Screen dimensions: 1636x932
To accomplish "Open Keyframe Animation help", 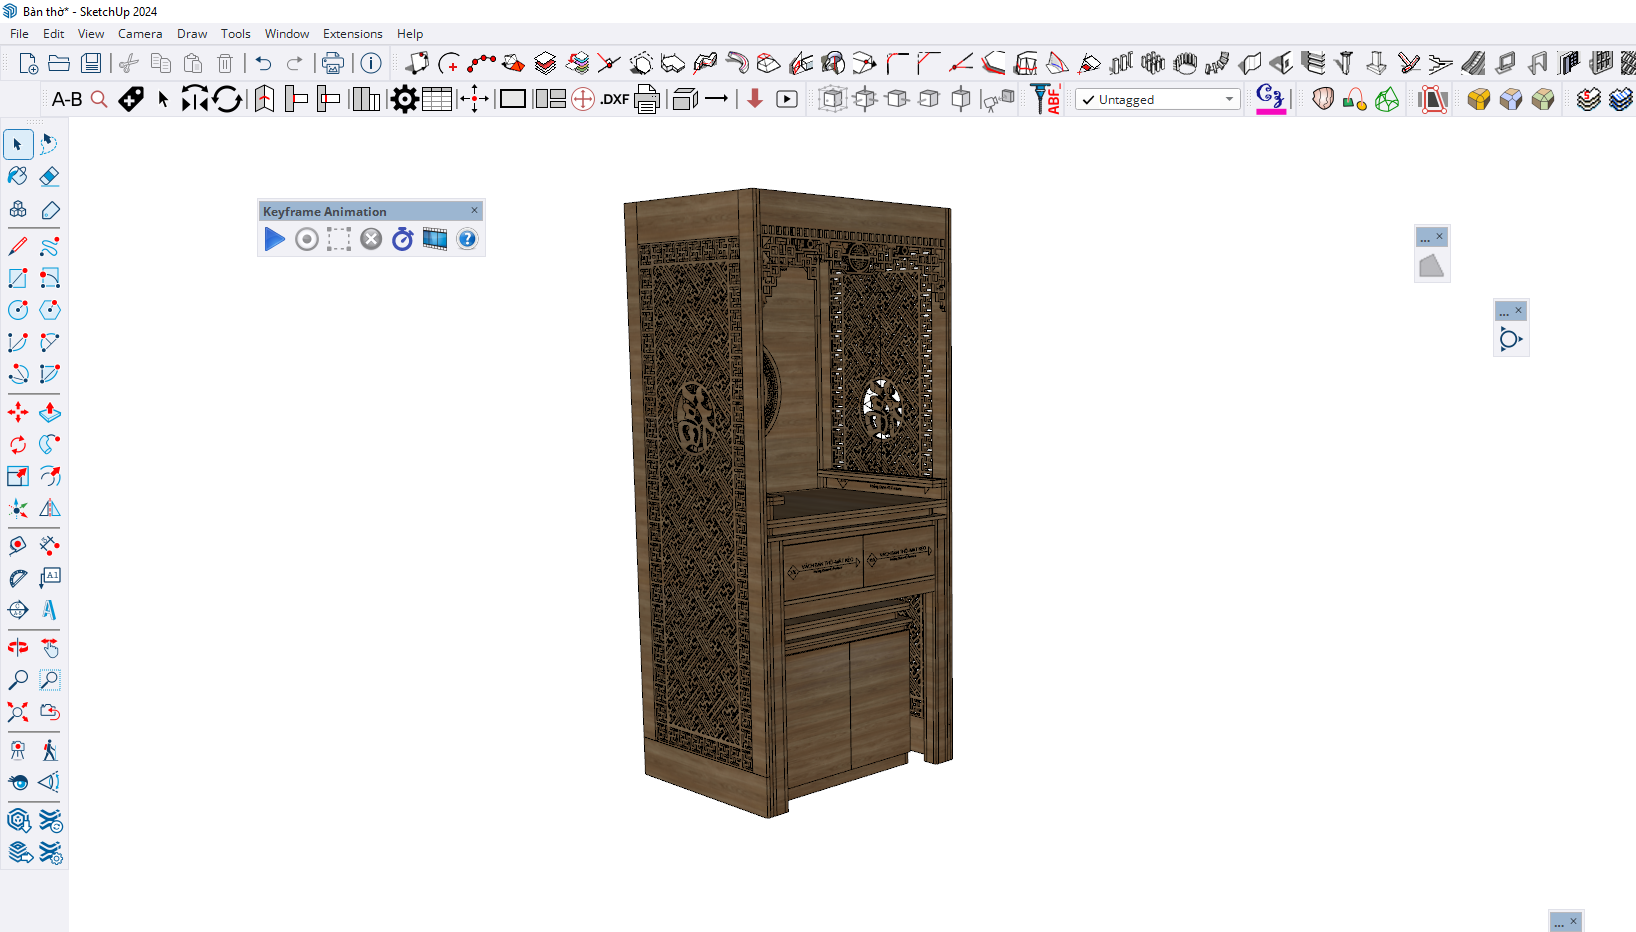I will tap(467, 239).
